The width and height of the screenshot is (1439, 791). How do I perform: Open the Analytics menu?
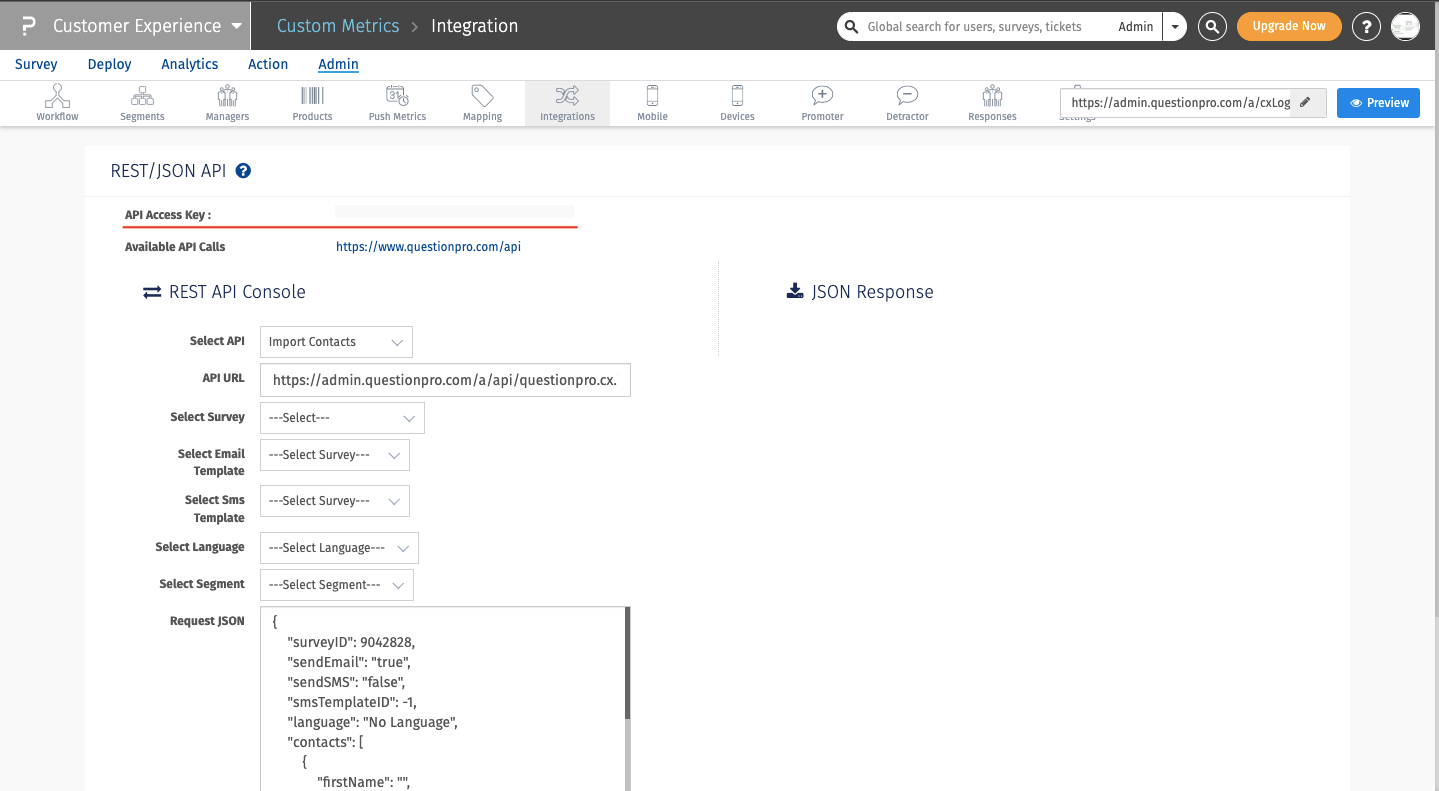point(189,64)
